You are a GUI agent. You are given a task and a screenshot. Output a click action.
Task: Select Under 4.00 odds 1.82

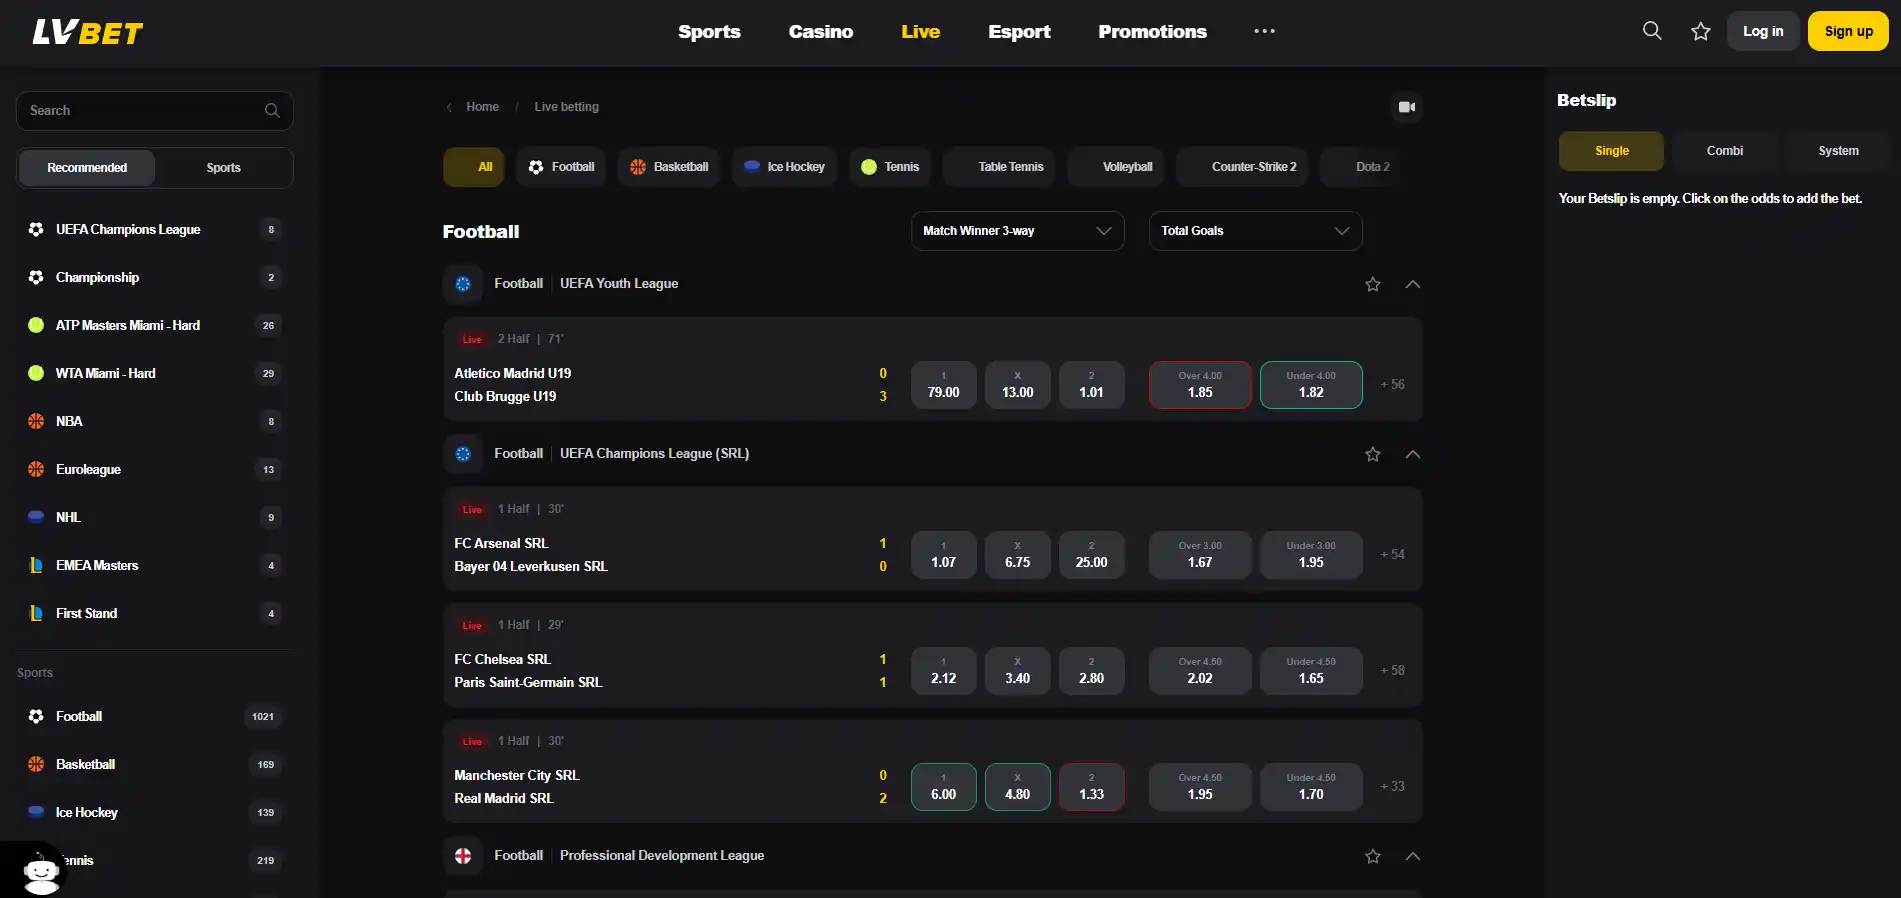pyautogui.click(x=1311, y=385)
